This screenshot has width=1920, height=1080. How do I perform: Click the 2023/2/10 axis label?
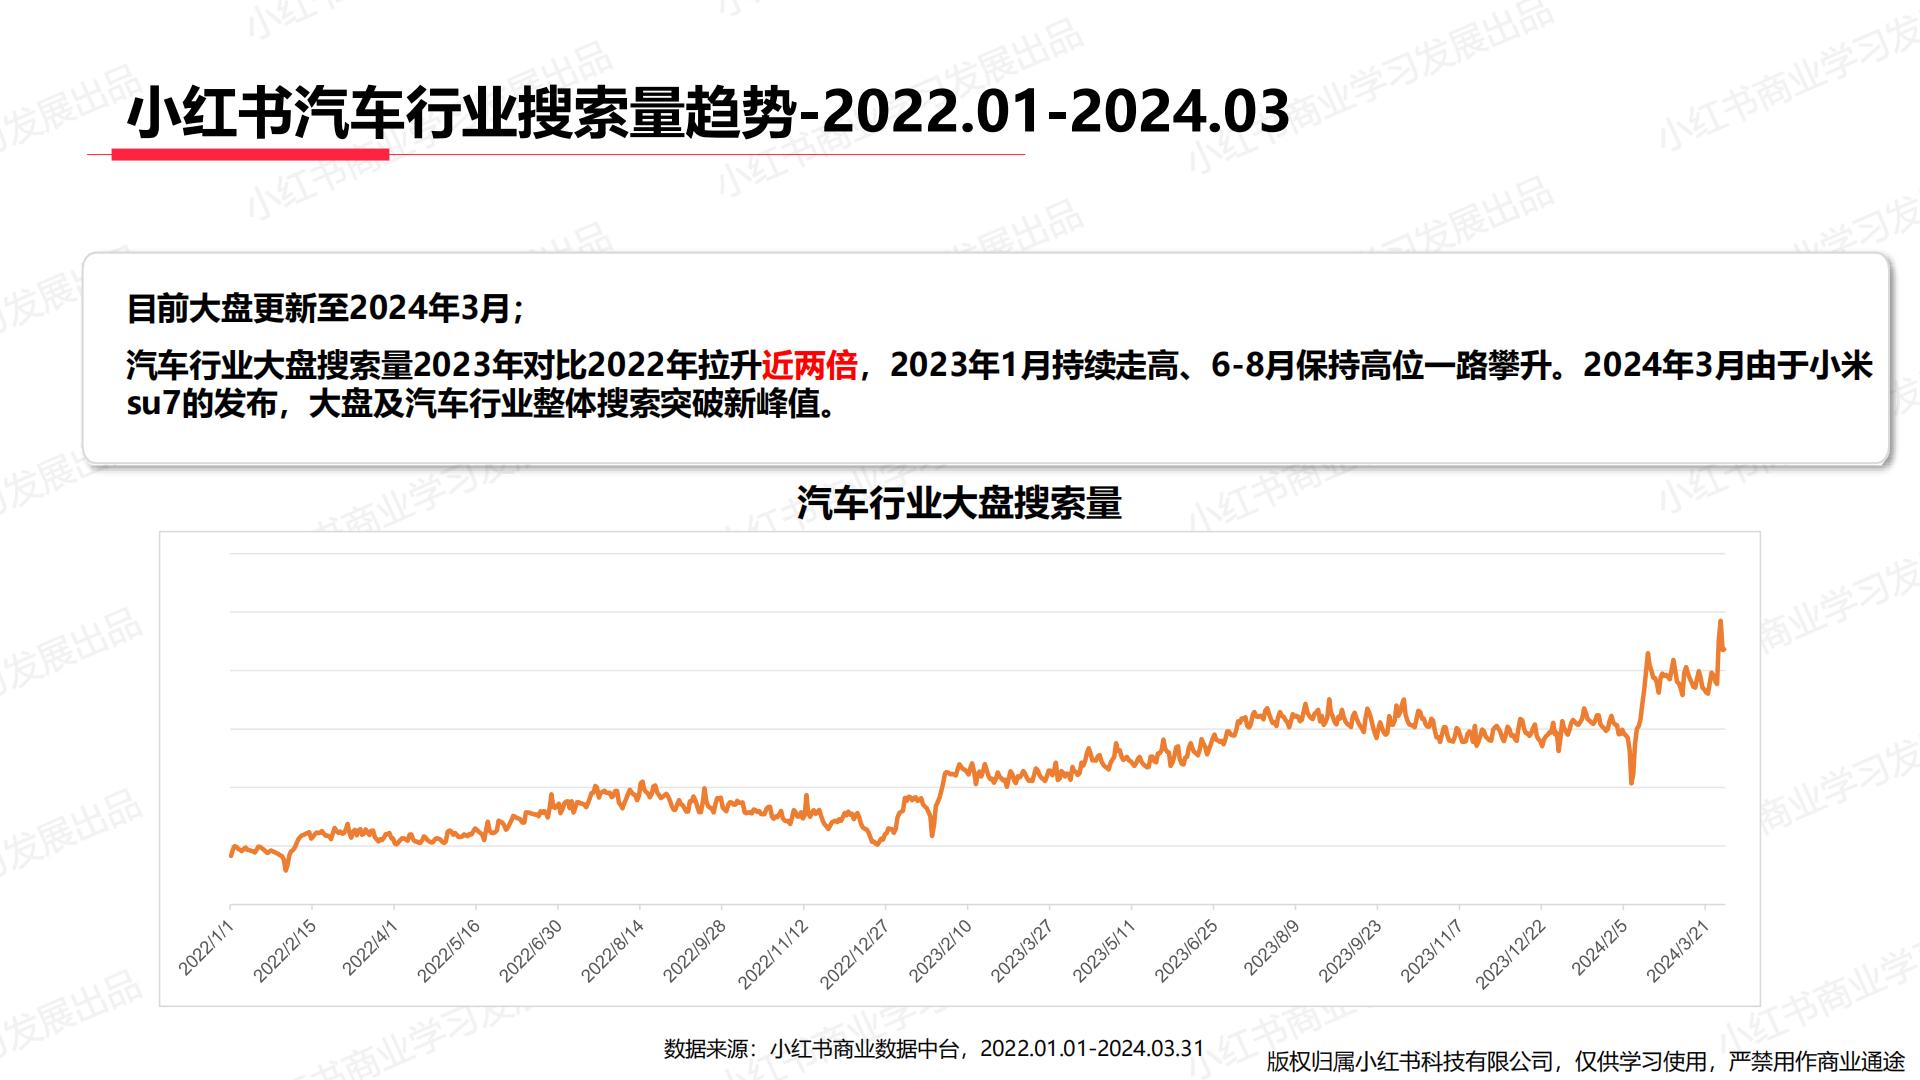pyautogui.click(x=940, y=951)
